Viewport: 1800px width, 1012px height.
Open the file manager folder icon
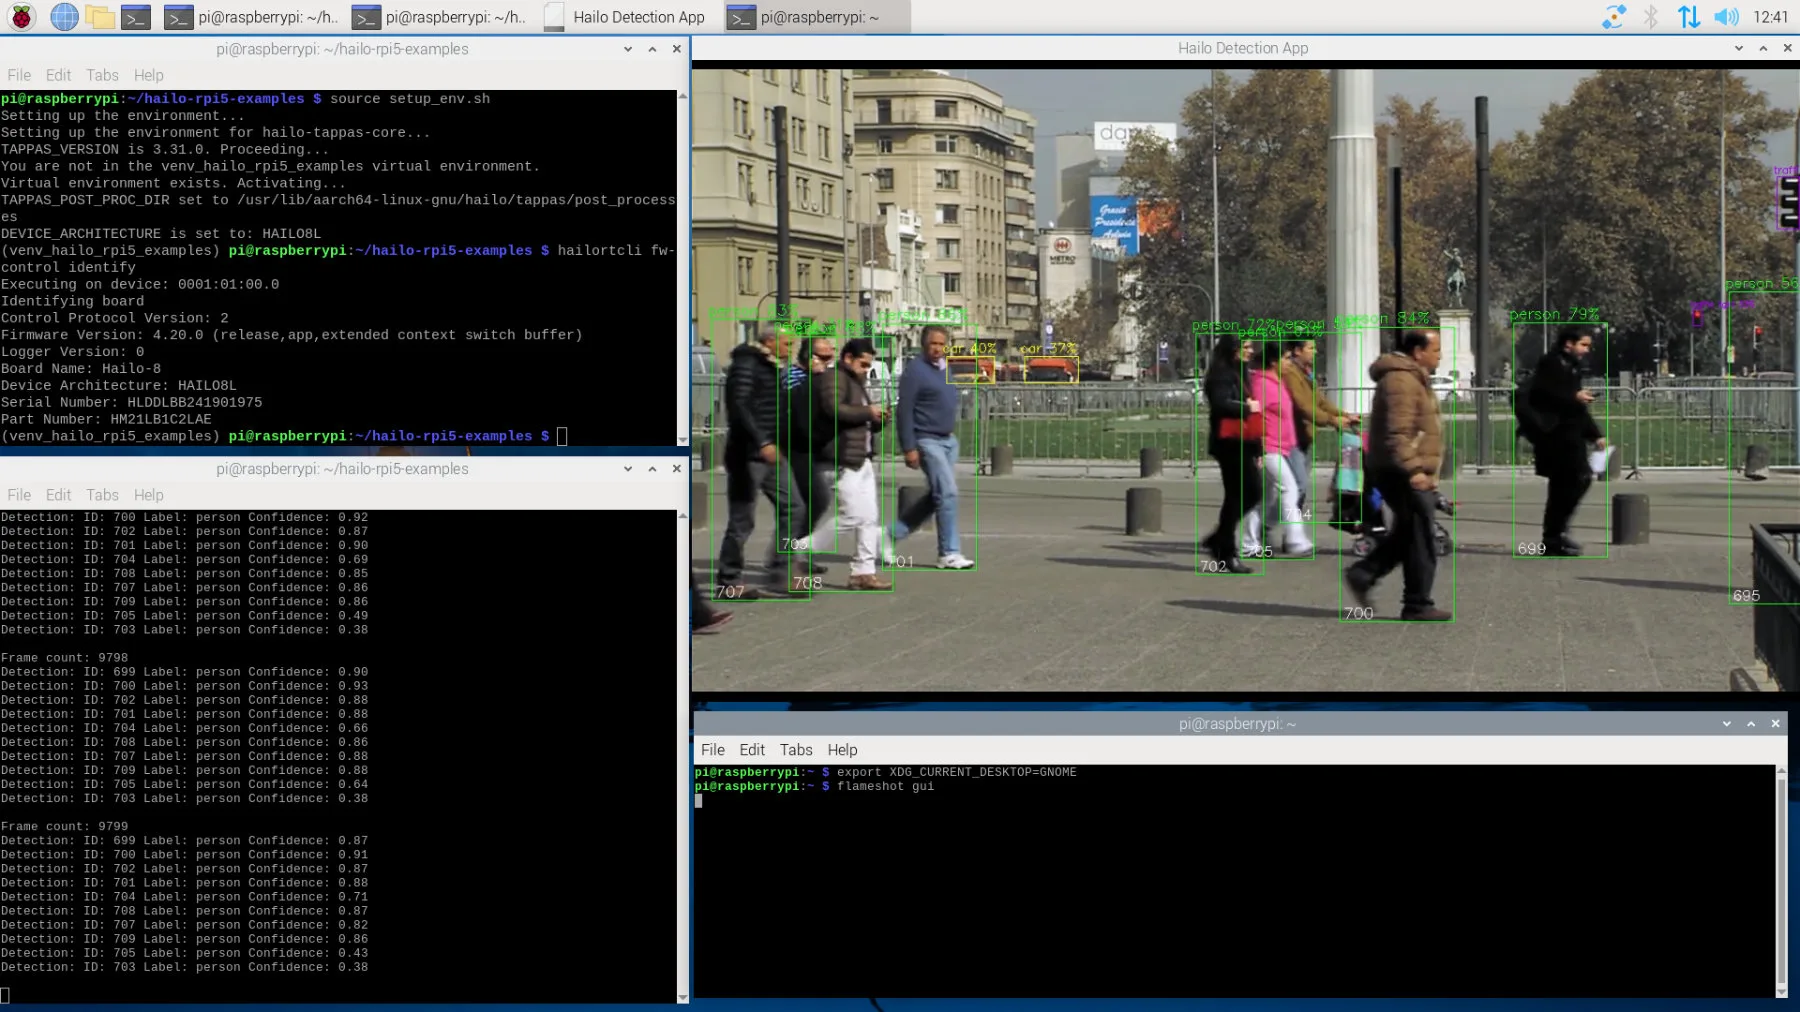(99, 17)
